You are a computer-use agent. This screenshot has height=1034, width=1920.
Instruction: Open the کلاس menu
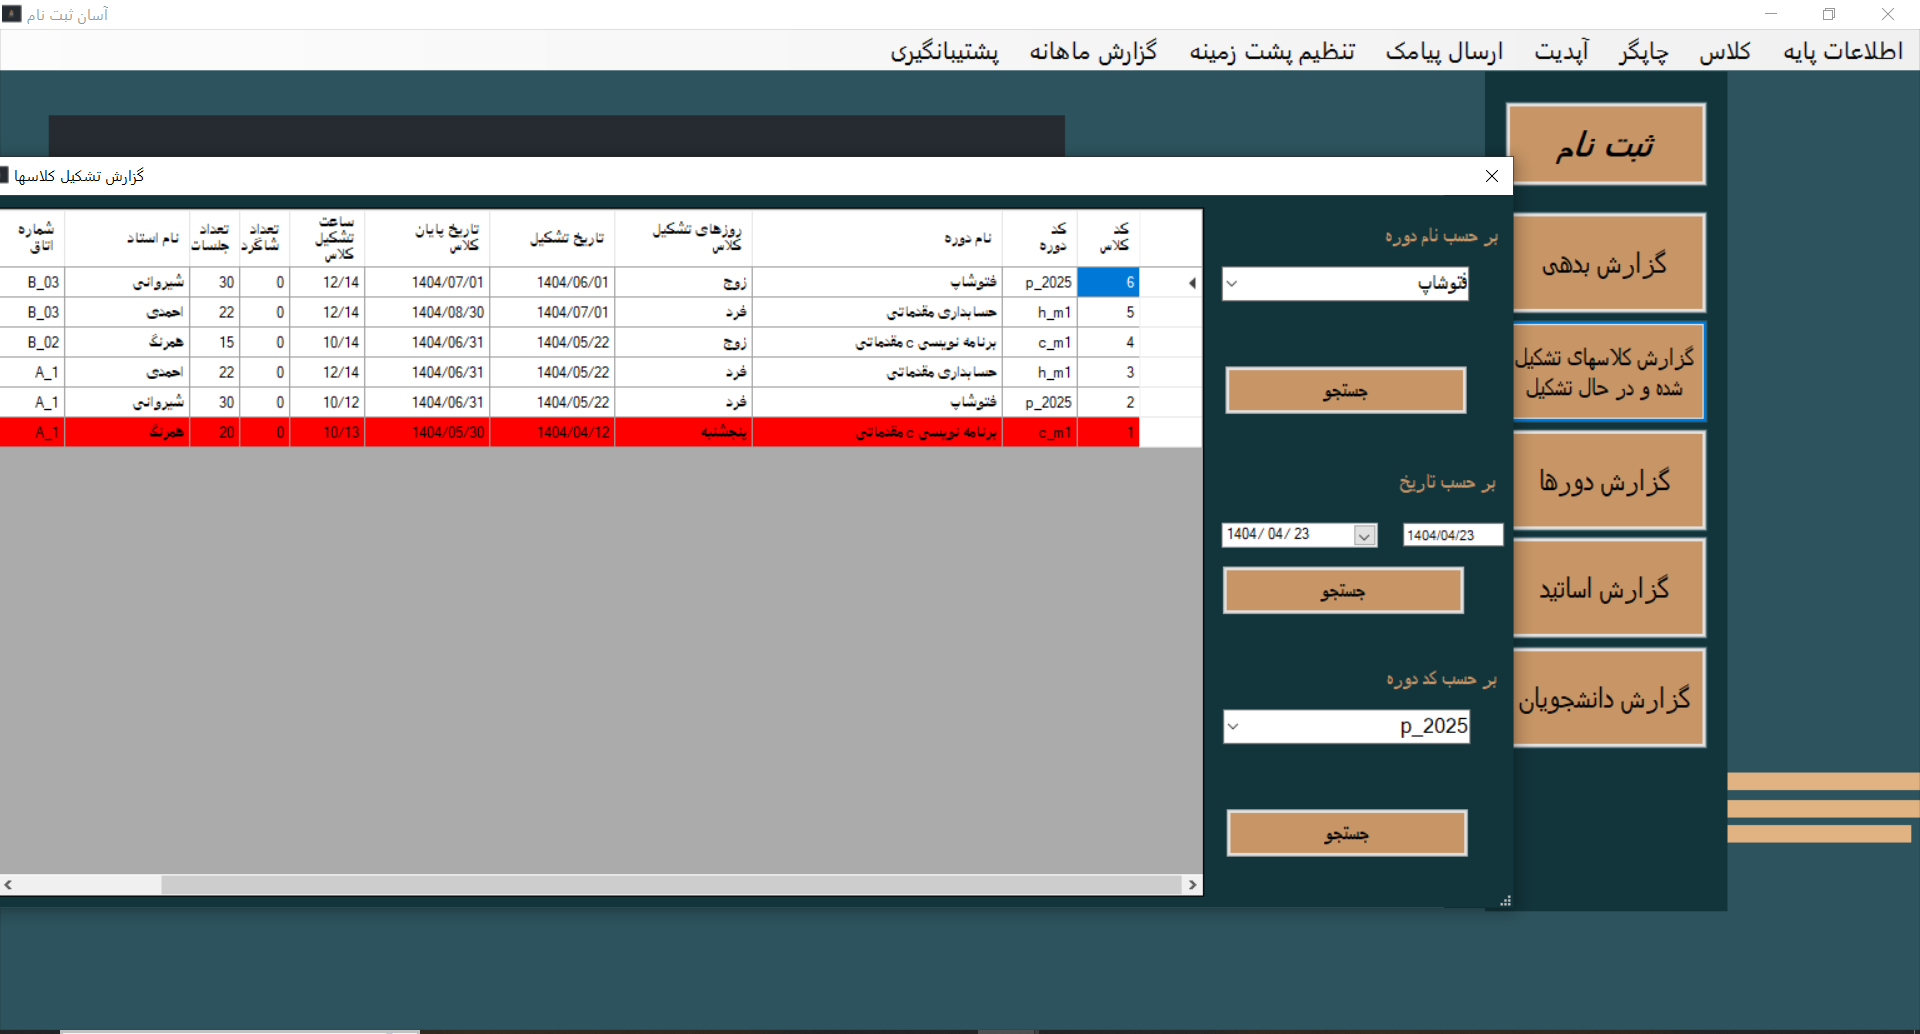point(1725,51)
